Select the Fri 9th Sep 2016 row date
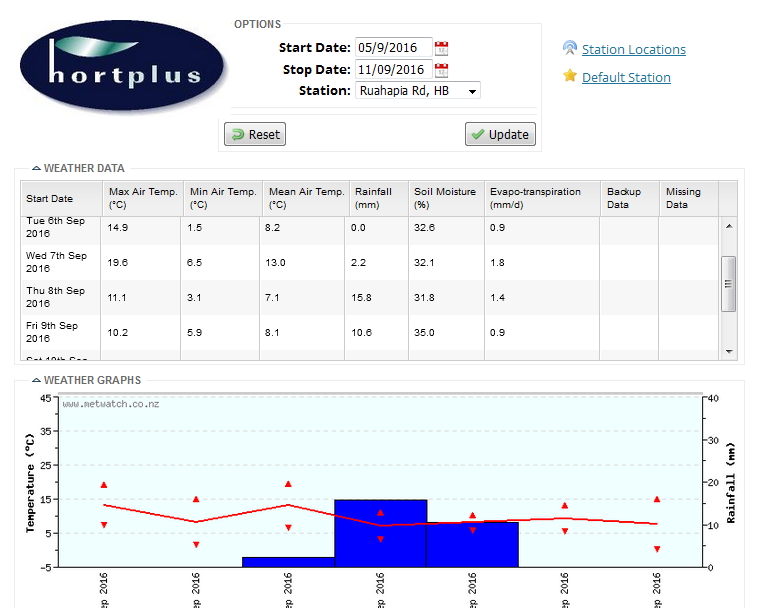 [52, 332]
